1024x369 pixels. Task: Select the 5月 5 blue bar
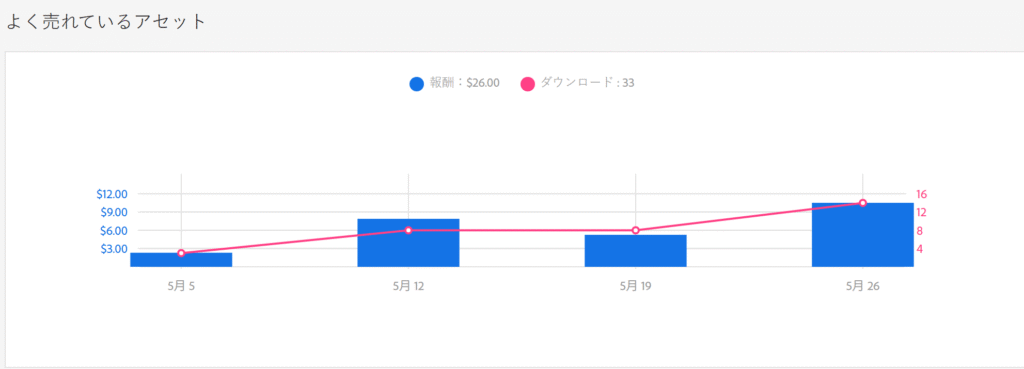tap(181, 259)
